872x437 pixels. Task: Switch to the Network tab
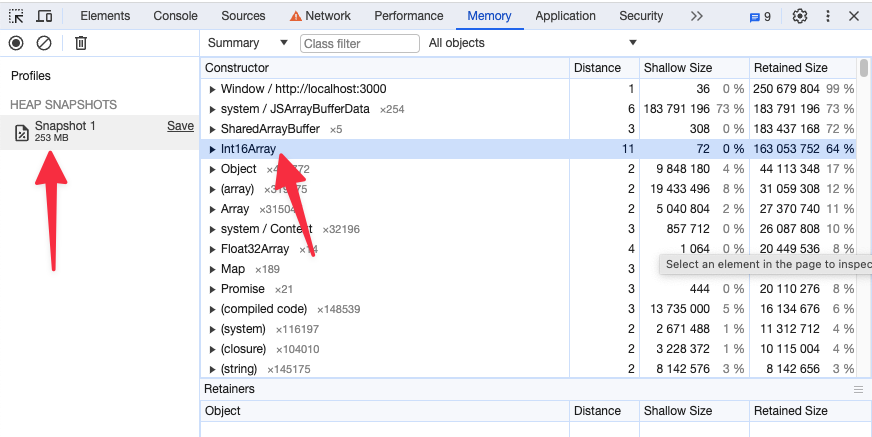[320, 16]
